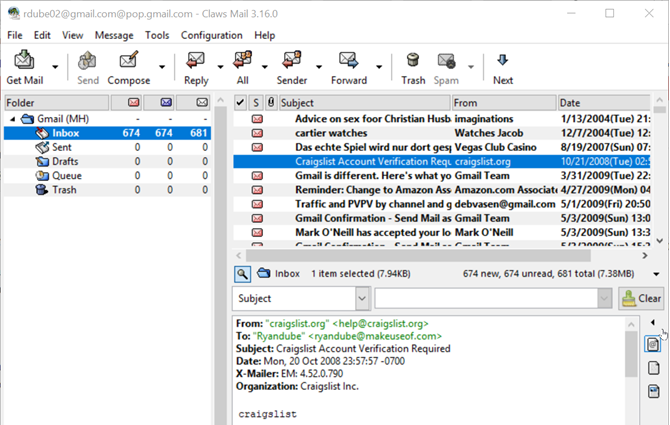Image resolution: width=670 pixels, height=425 pixels.
Task: Sort messages by From column header
Action: [504, 103]
